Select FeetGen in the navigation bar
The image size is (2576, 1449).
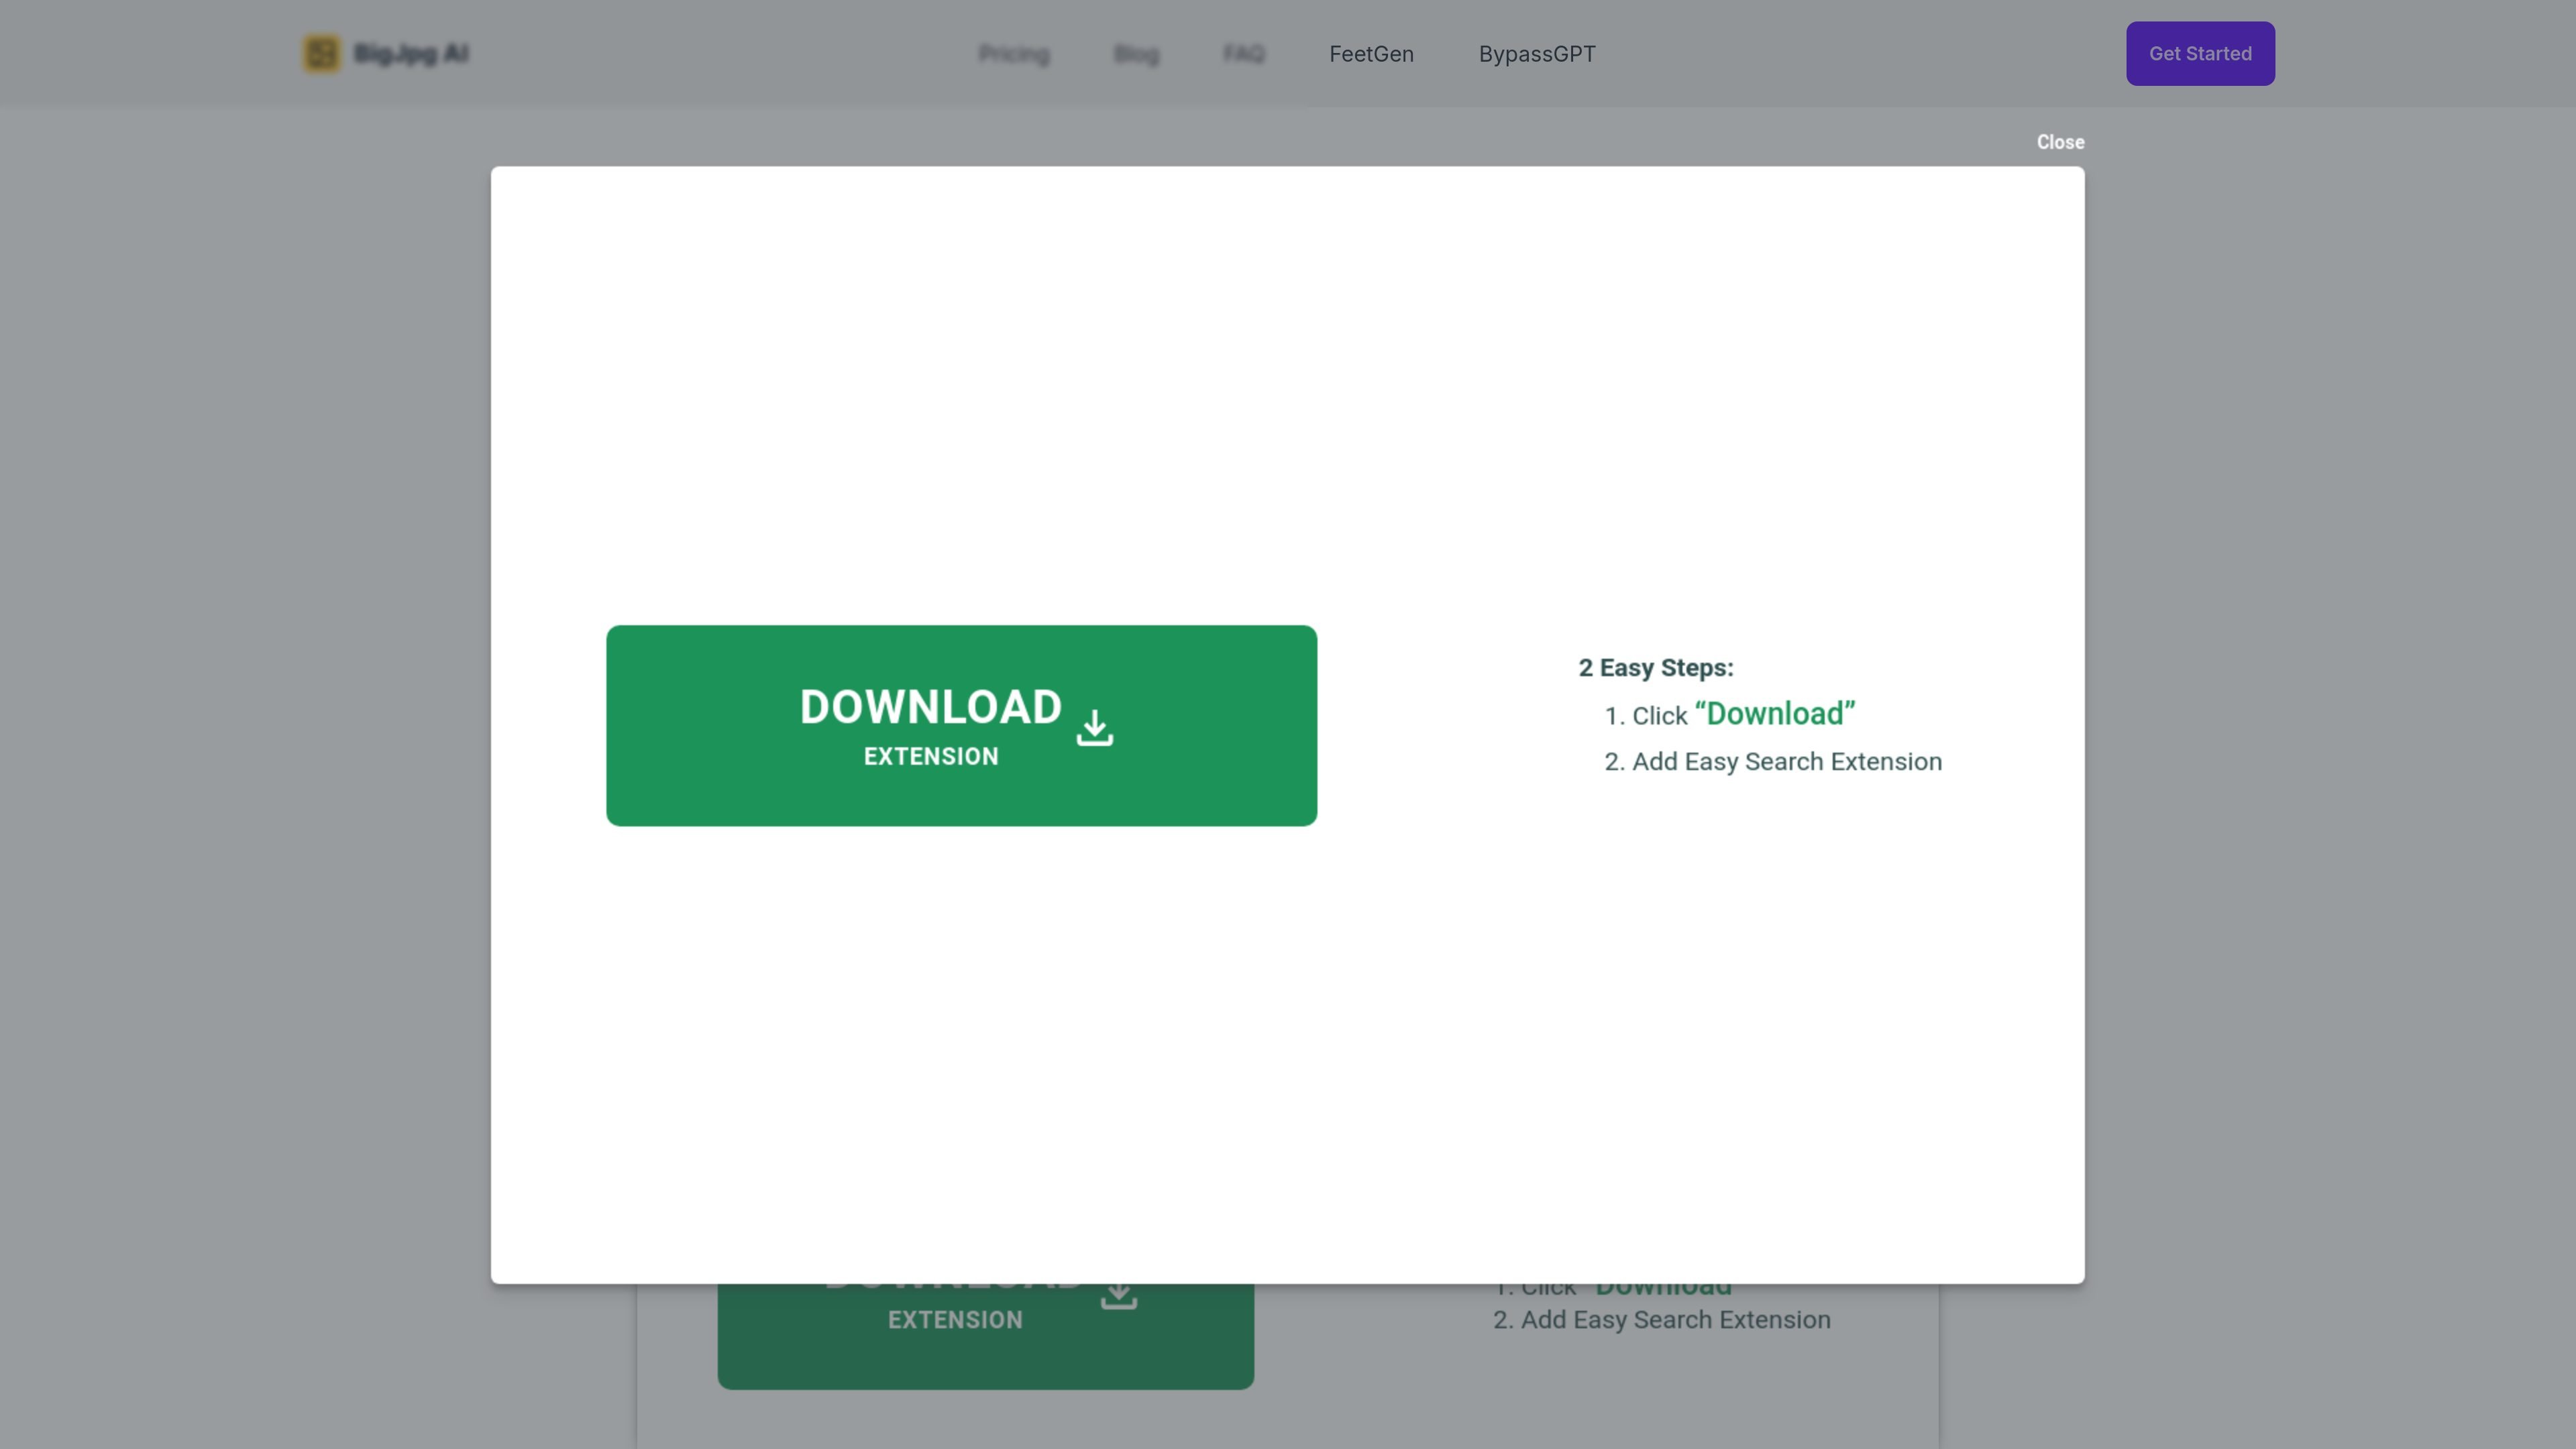1371,54
